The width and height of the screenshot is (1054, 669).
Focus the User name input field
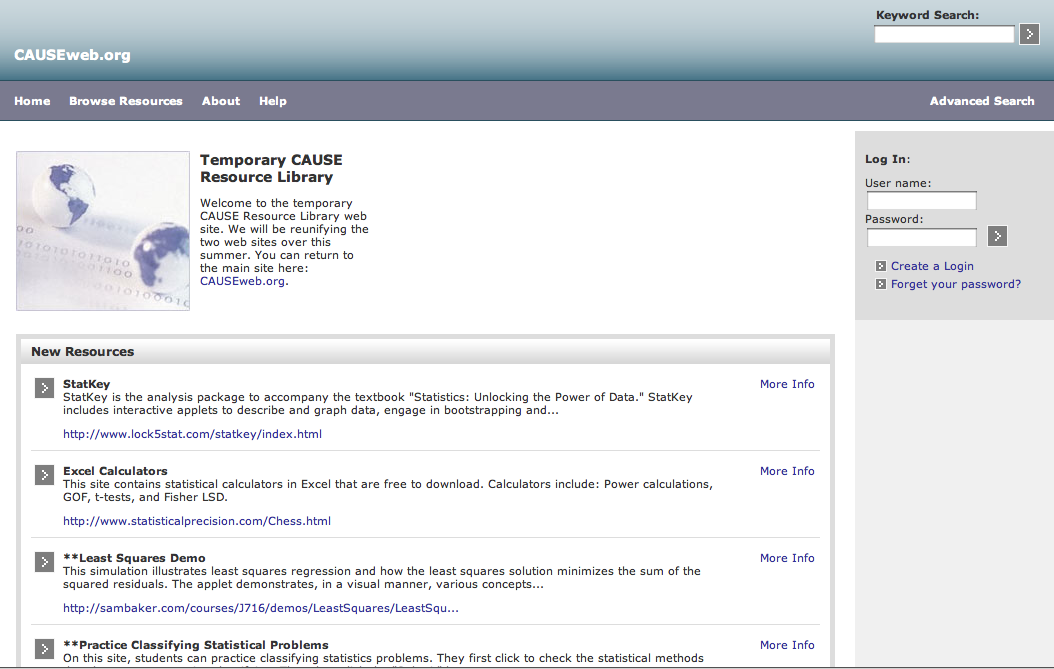click(921, 201)
